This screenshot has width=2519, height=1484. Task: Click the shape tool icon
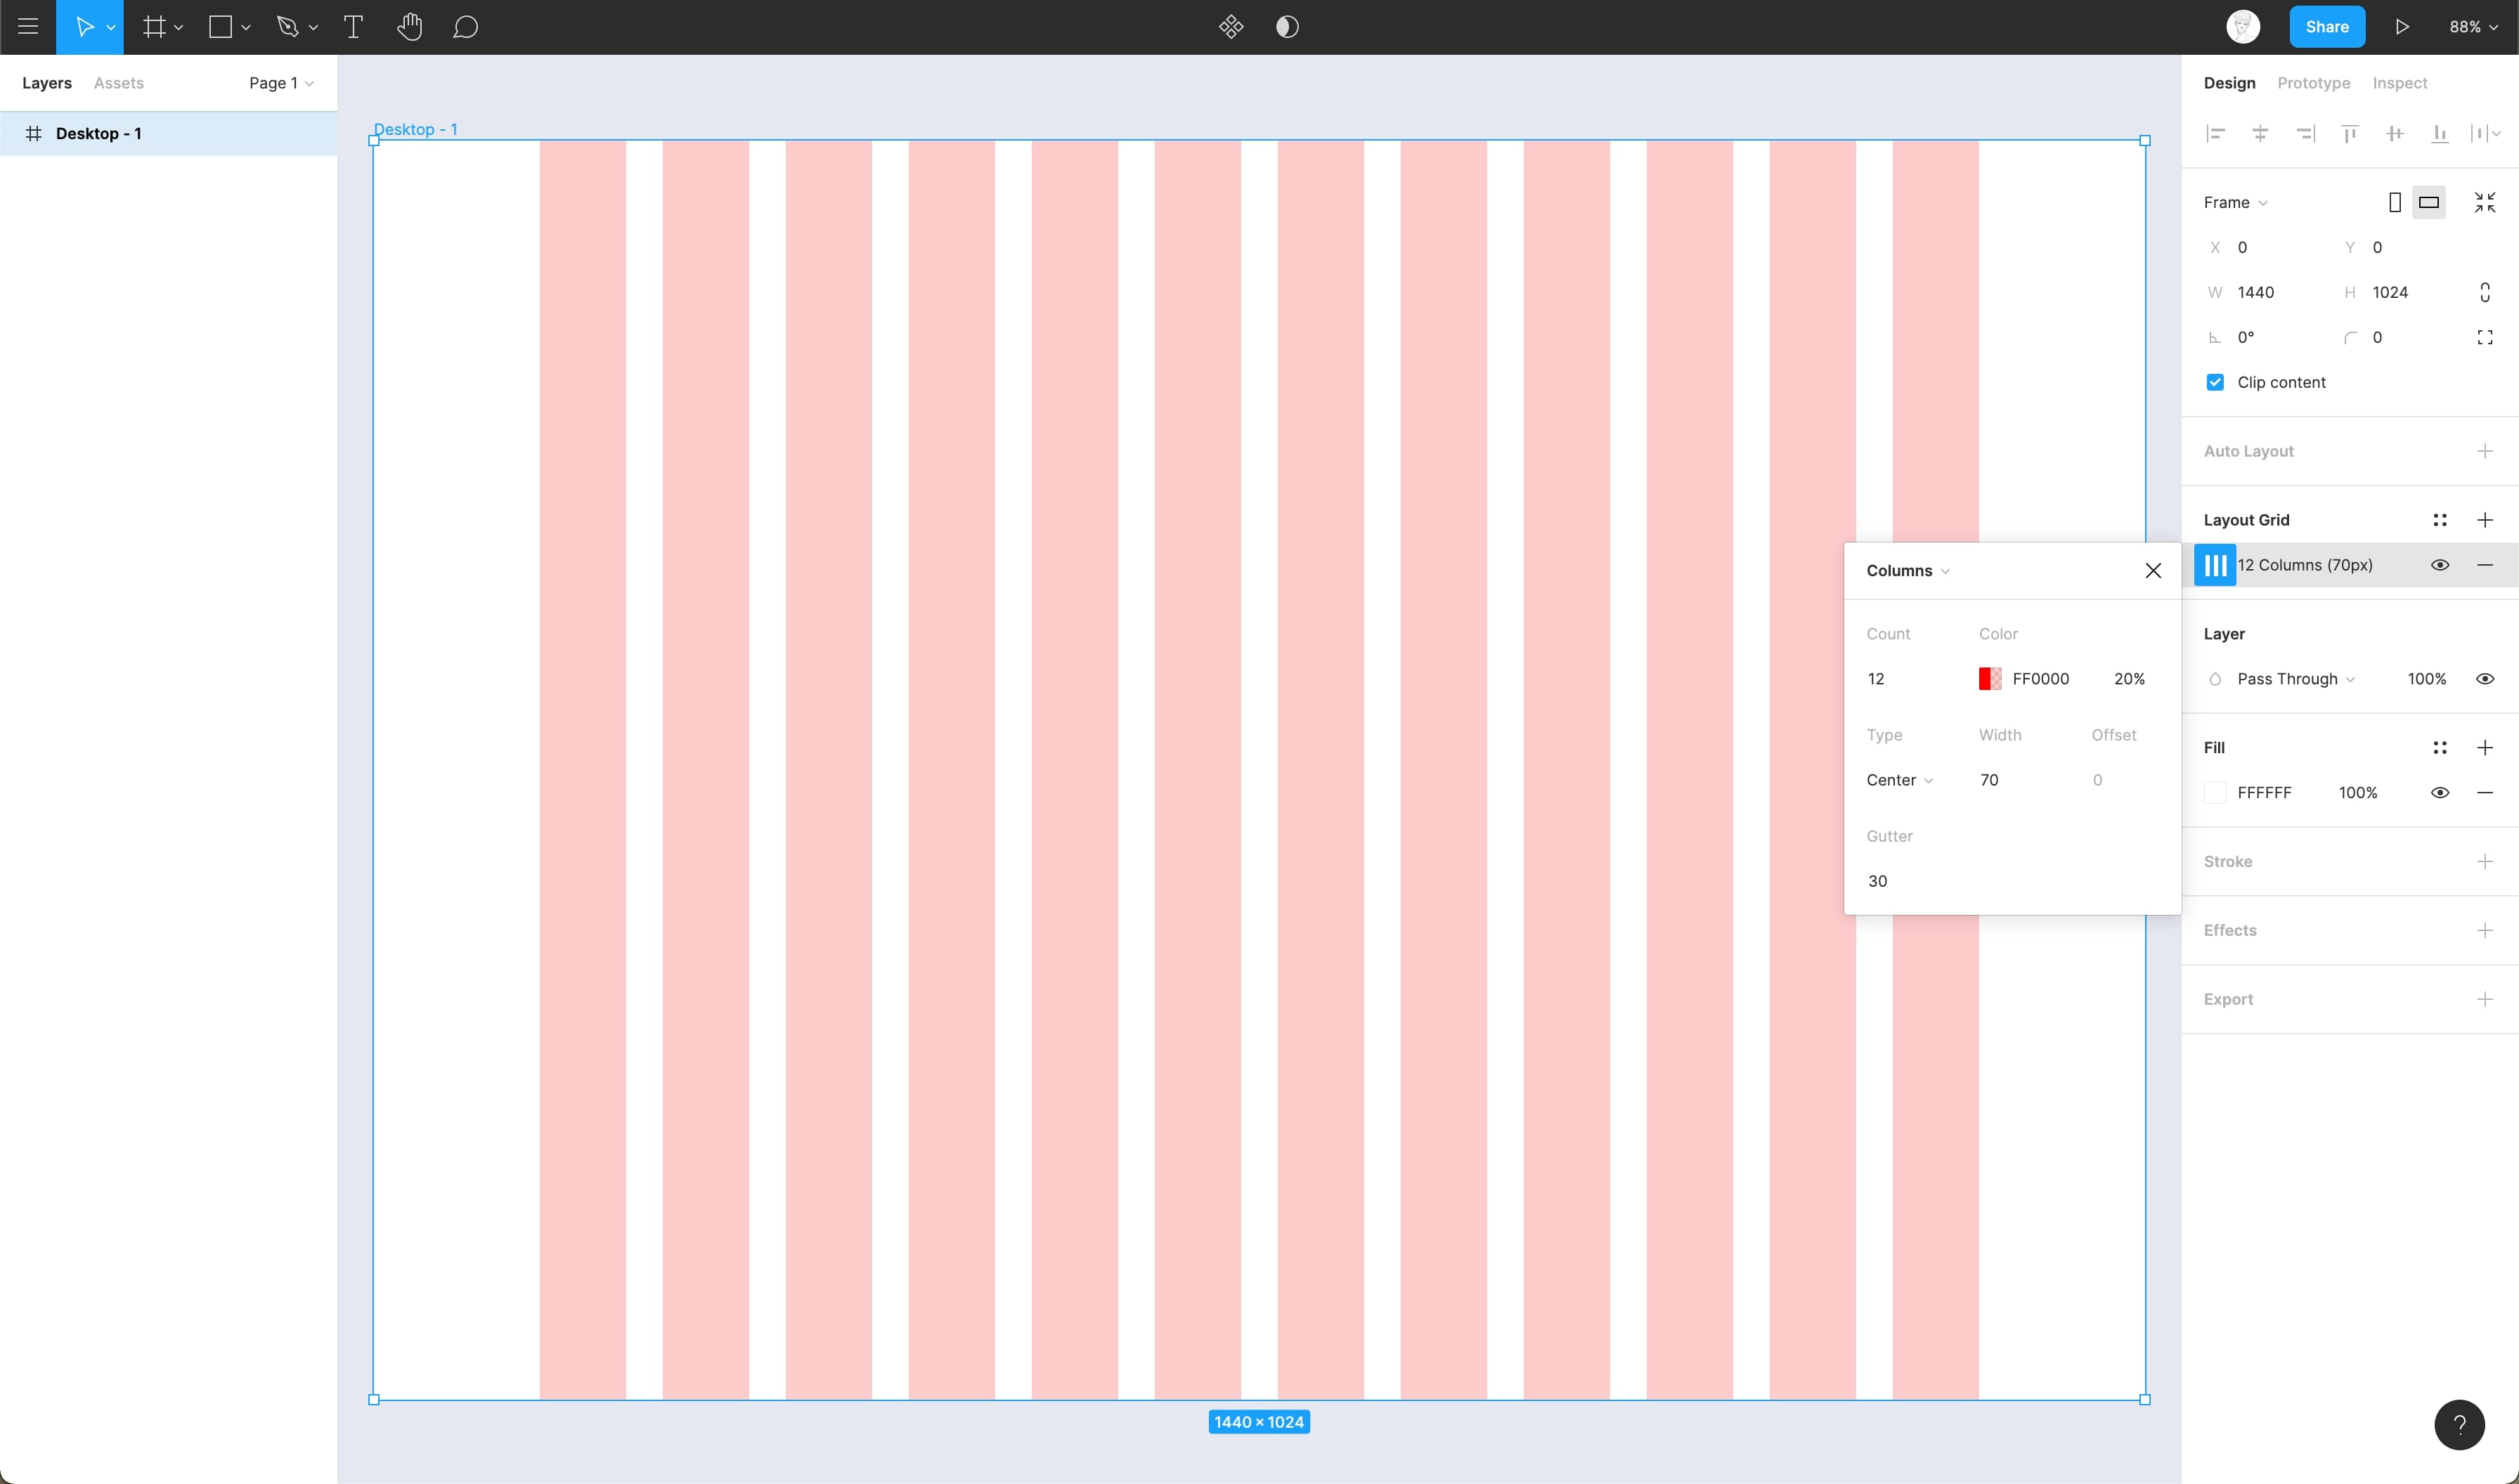(x=219, y=27)
